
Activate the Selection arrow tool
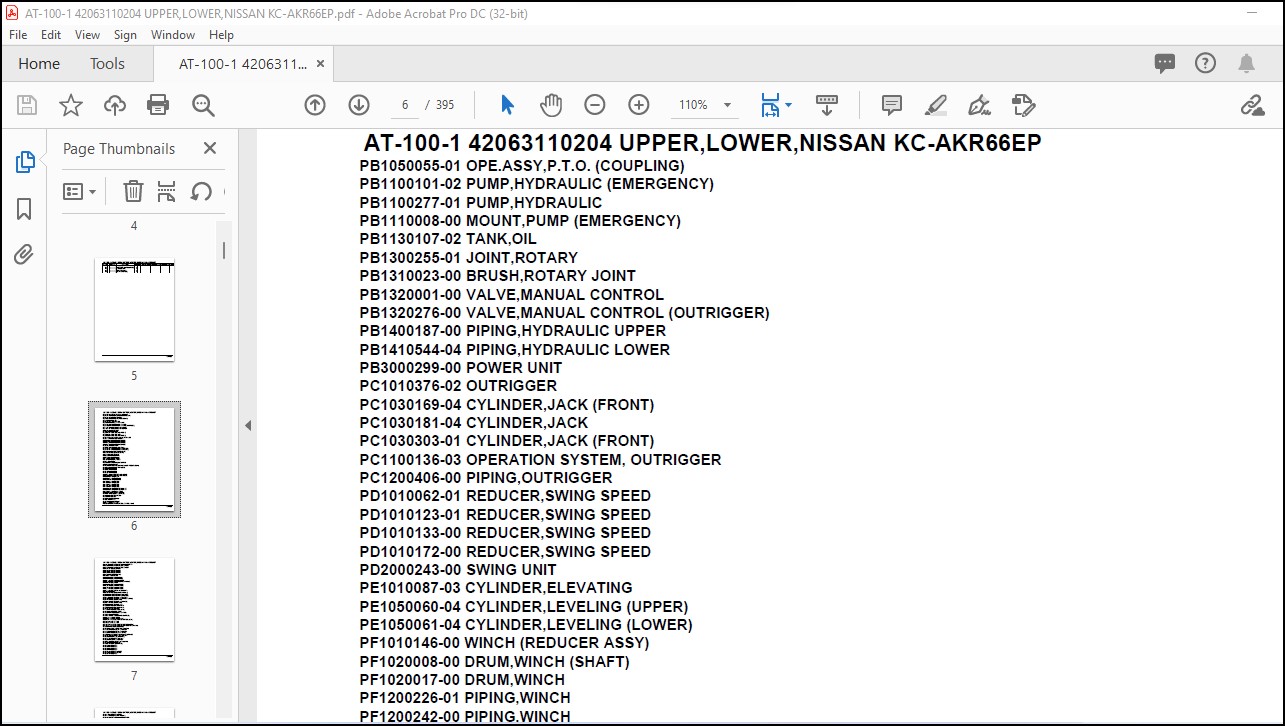[x=507, y=105]
